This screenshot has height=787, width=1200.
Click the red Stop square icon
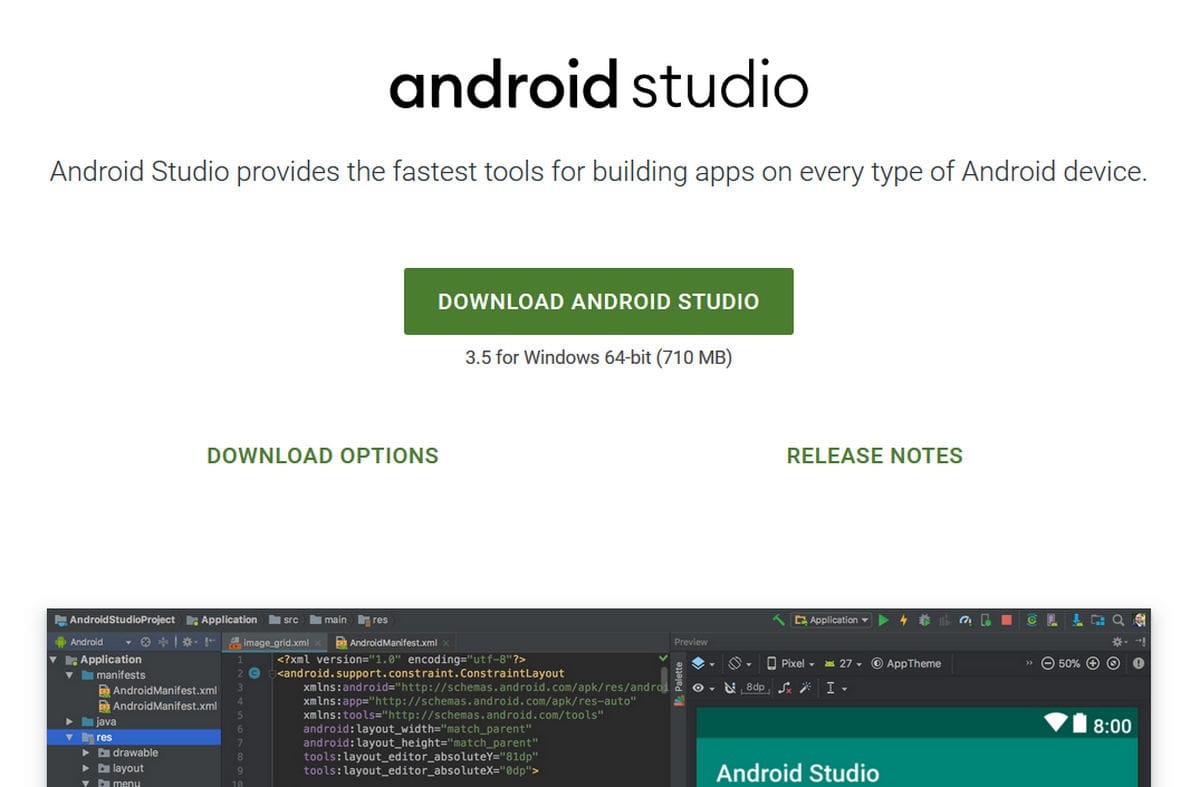(x=1006, y=620)
